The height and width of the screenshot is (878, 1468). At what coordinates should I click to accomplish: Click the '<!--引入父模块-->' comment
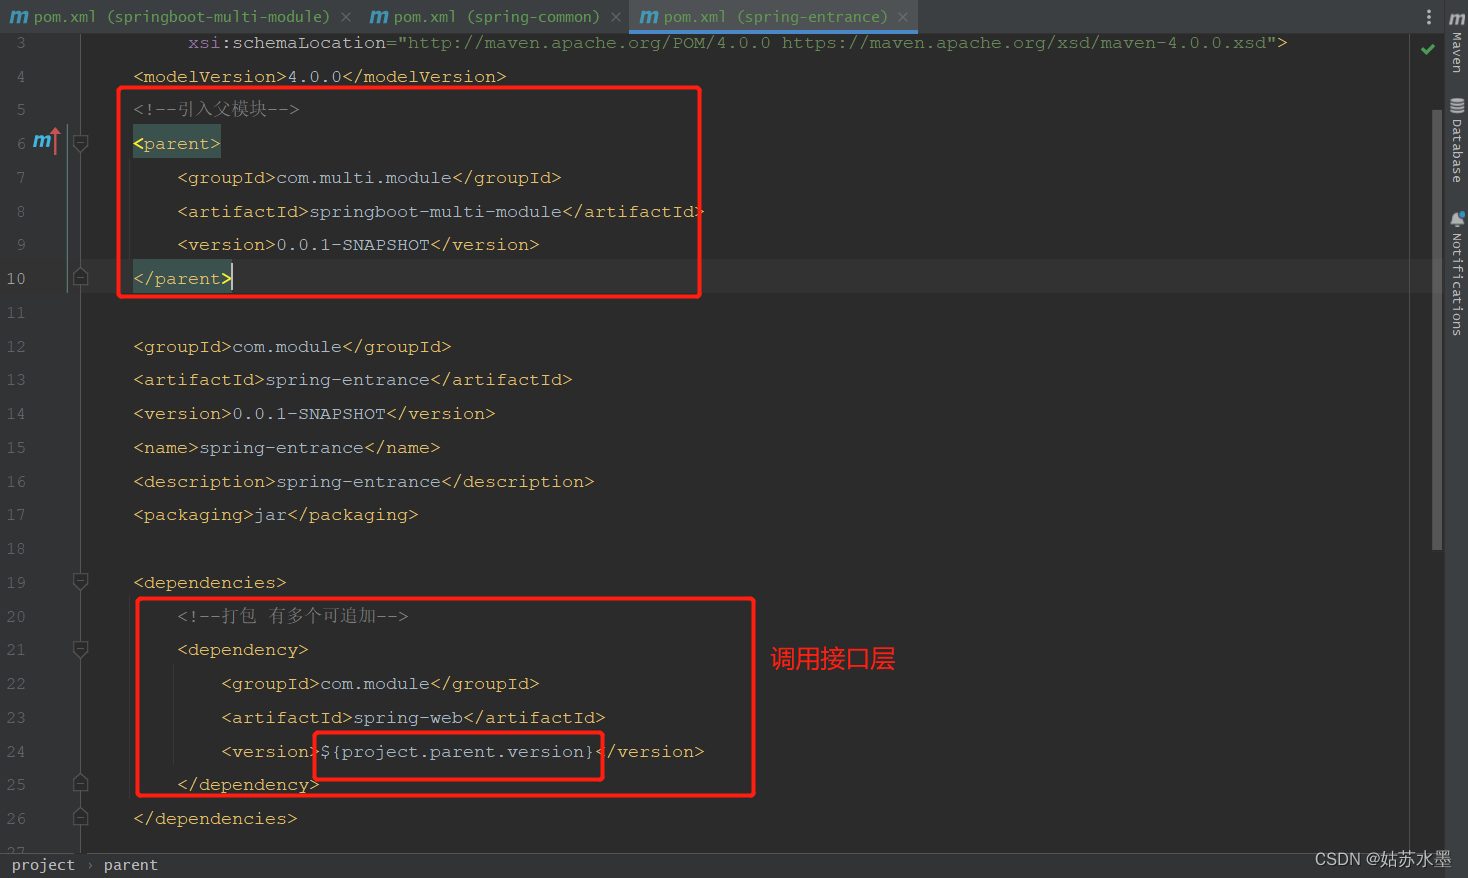[x=216, y=109]
